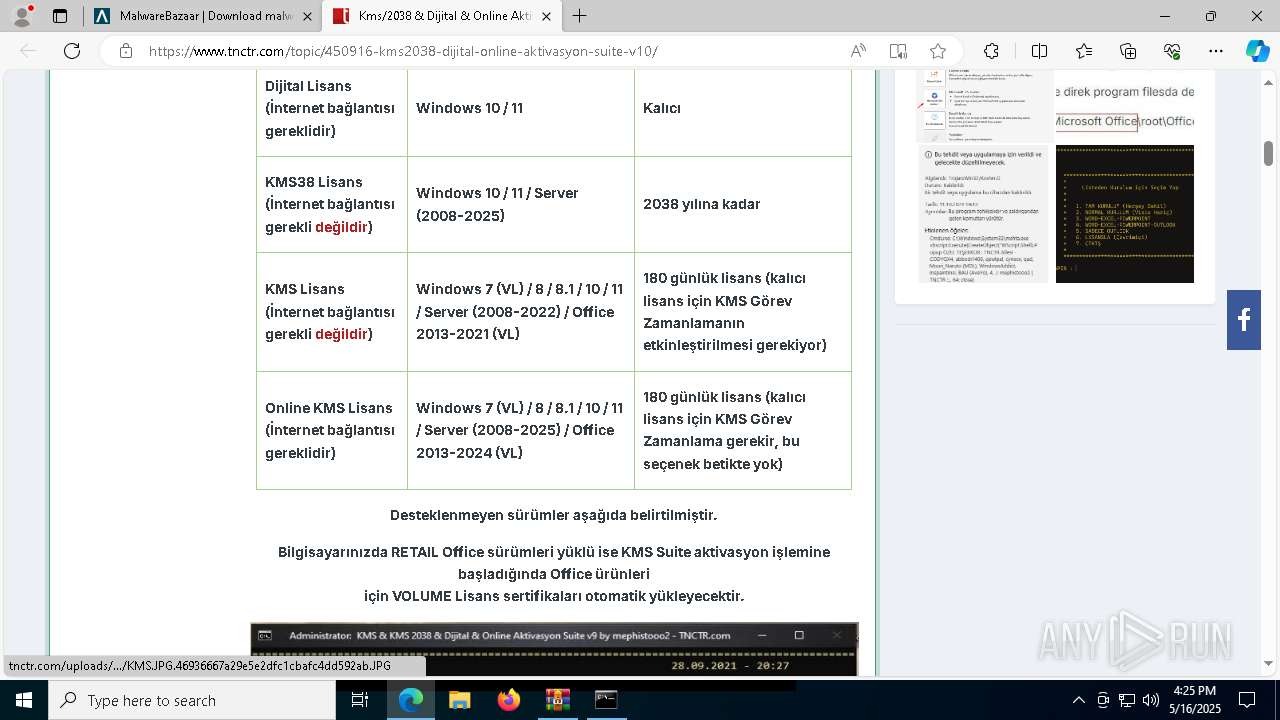Show hidden system tray icons
This screenshot has width=1280, height=720.
coord(1078,700)
